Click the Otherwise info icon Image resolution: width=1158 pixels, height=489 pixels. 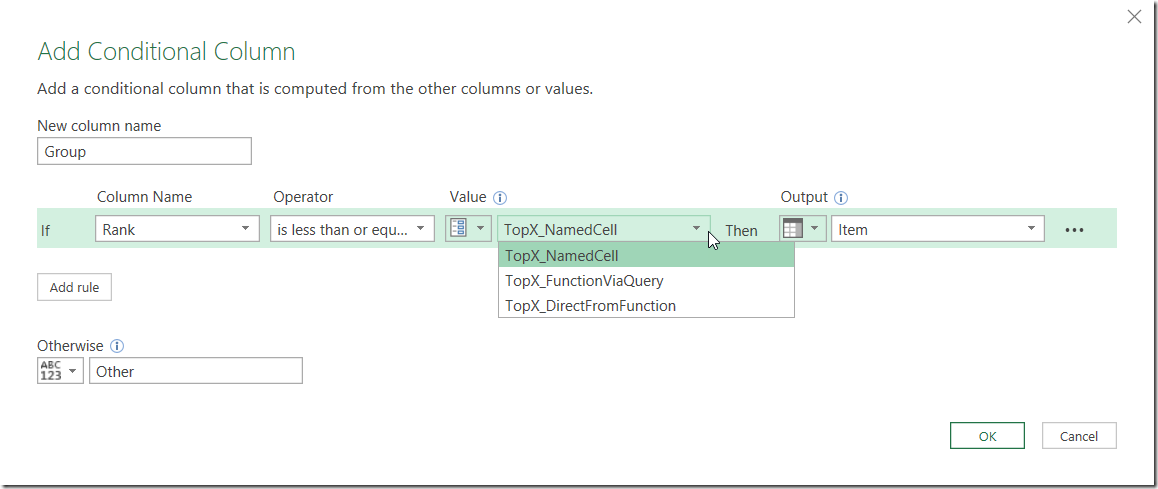tap(117, 346)
